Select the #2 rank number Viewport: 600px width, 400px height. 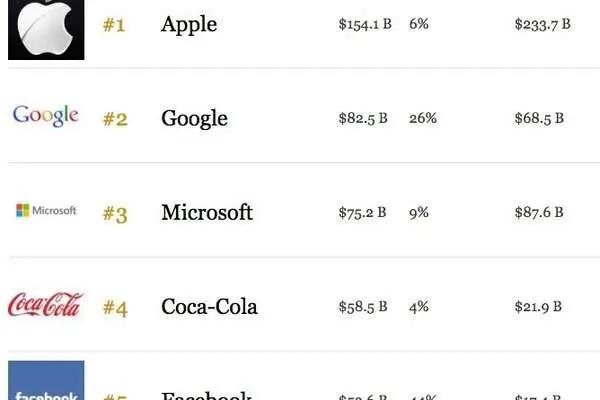coord(115,119)
